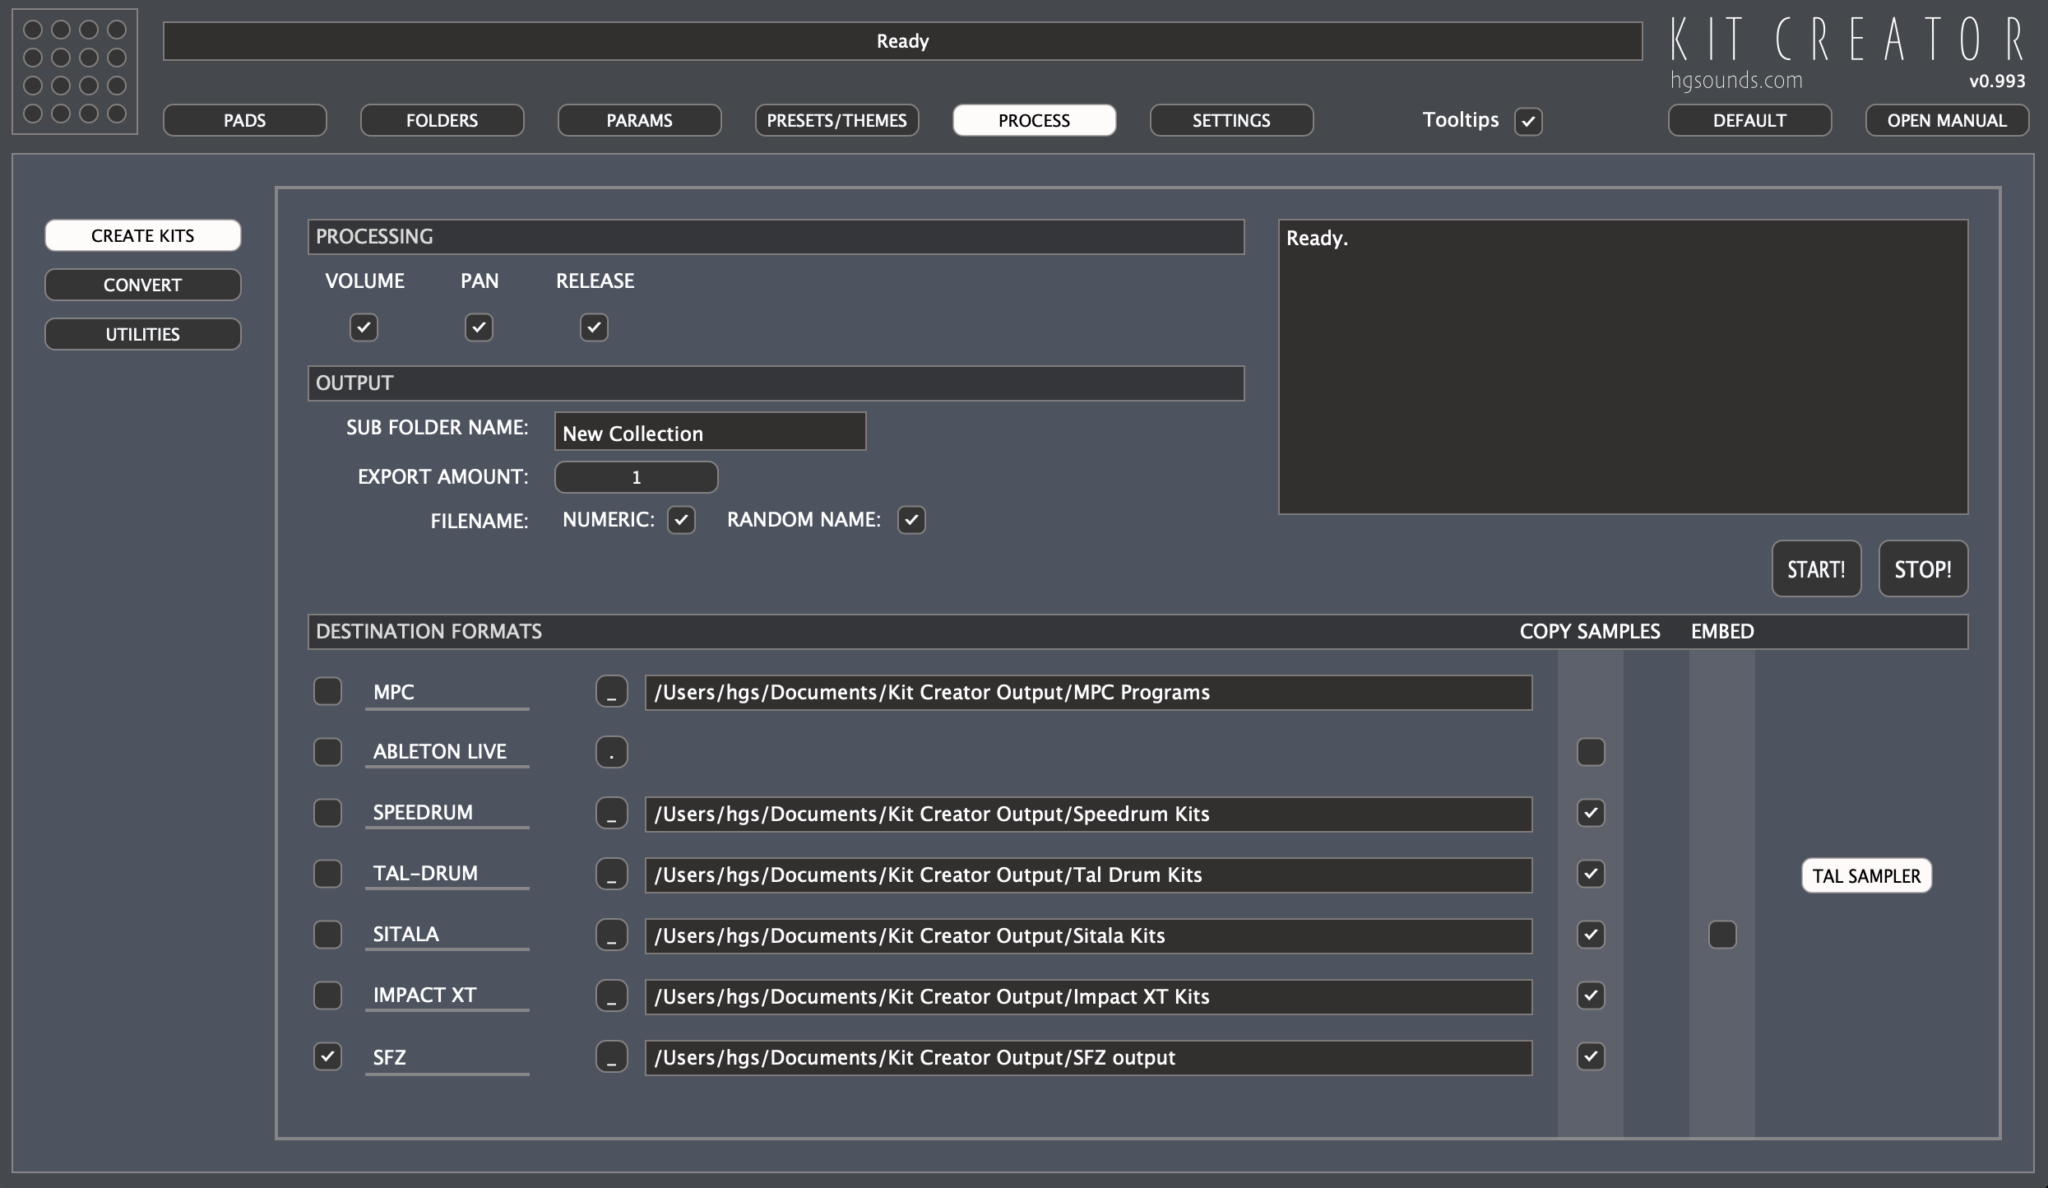
Task: Click the Kit Creator pad grid logo
Action: tap(74, 71)
